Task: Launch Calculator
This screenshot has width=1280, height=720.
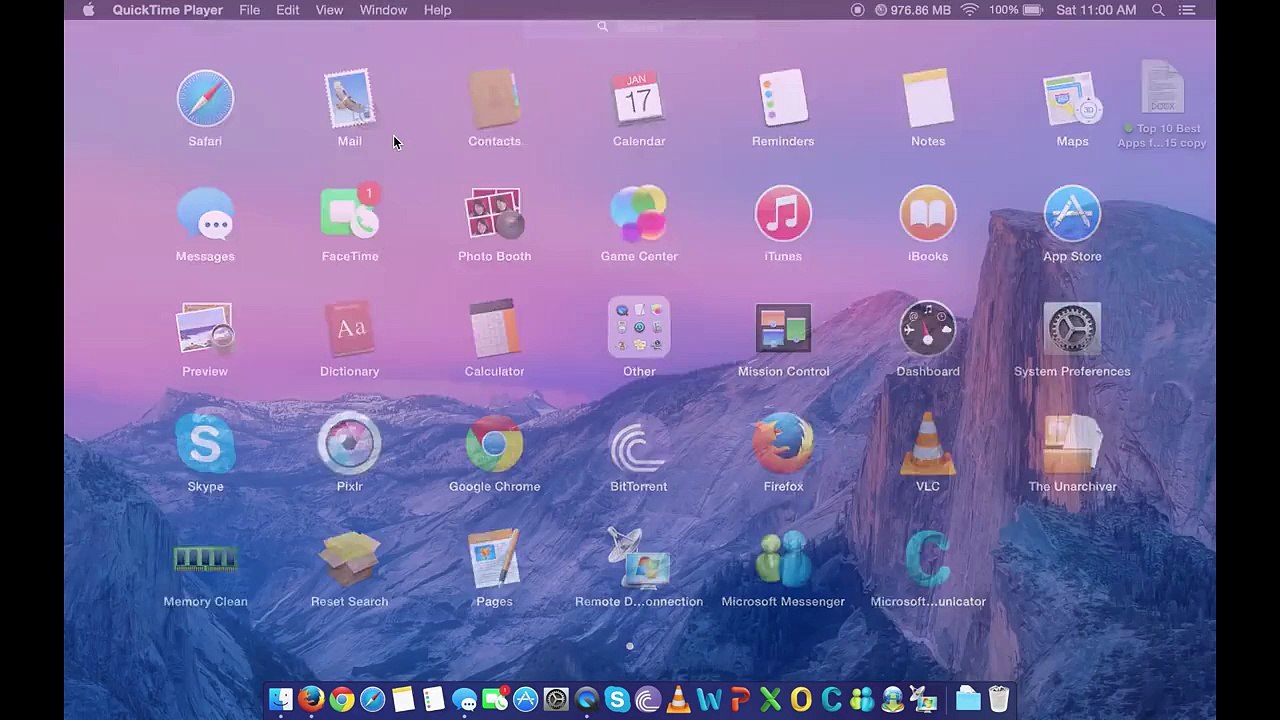Action: click(x=494, y=329)
